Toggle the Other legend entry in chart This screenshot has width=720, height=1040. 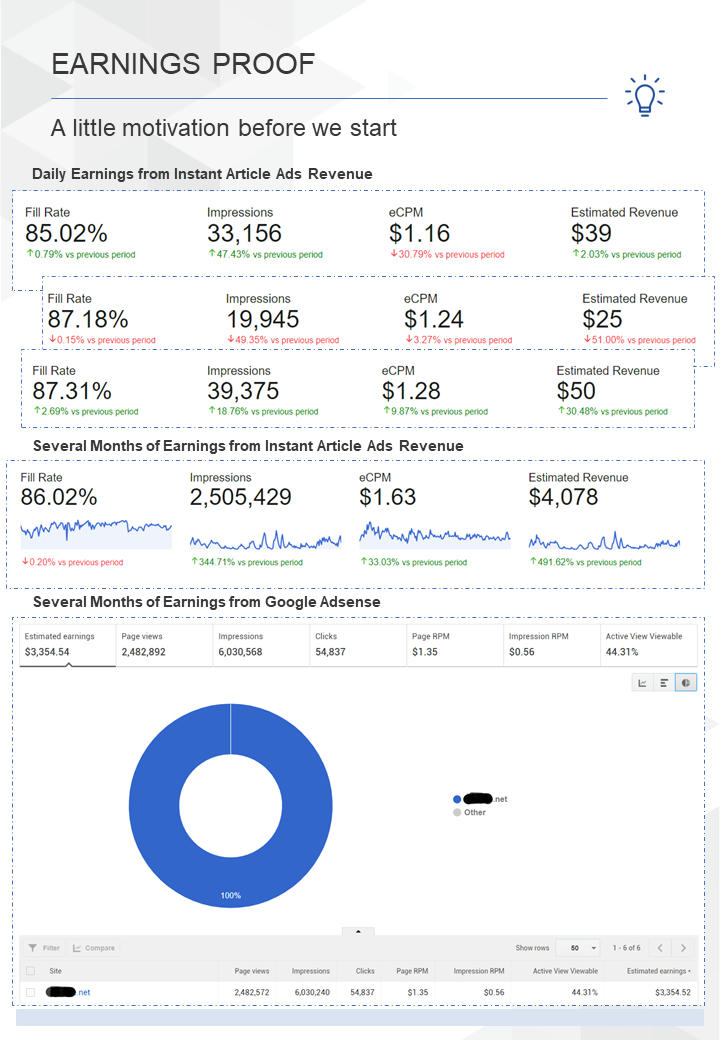[469, 812]
